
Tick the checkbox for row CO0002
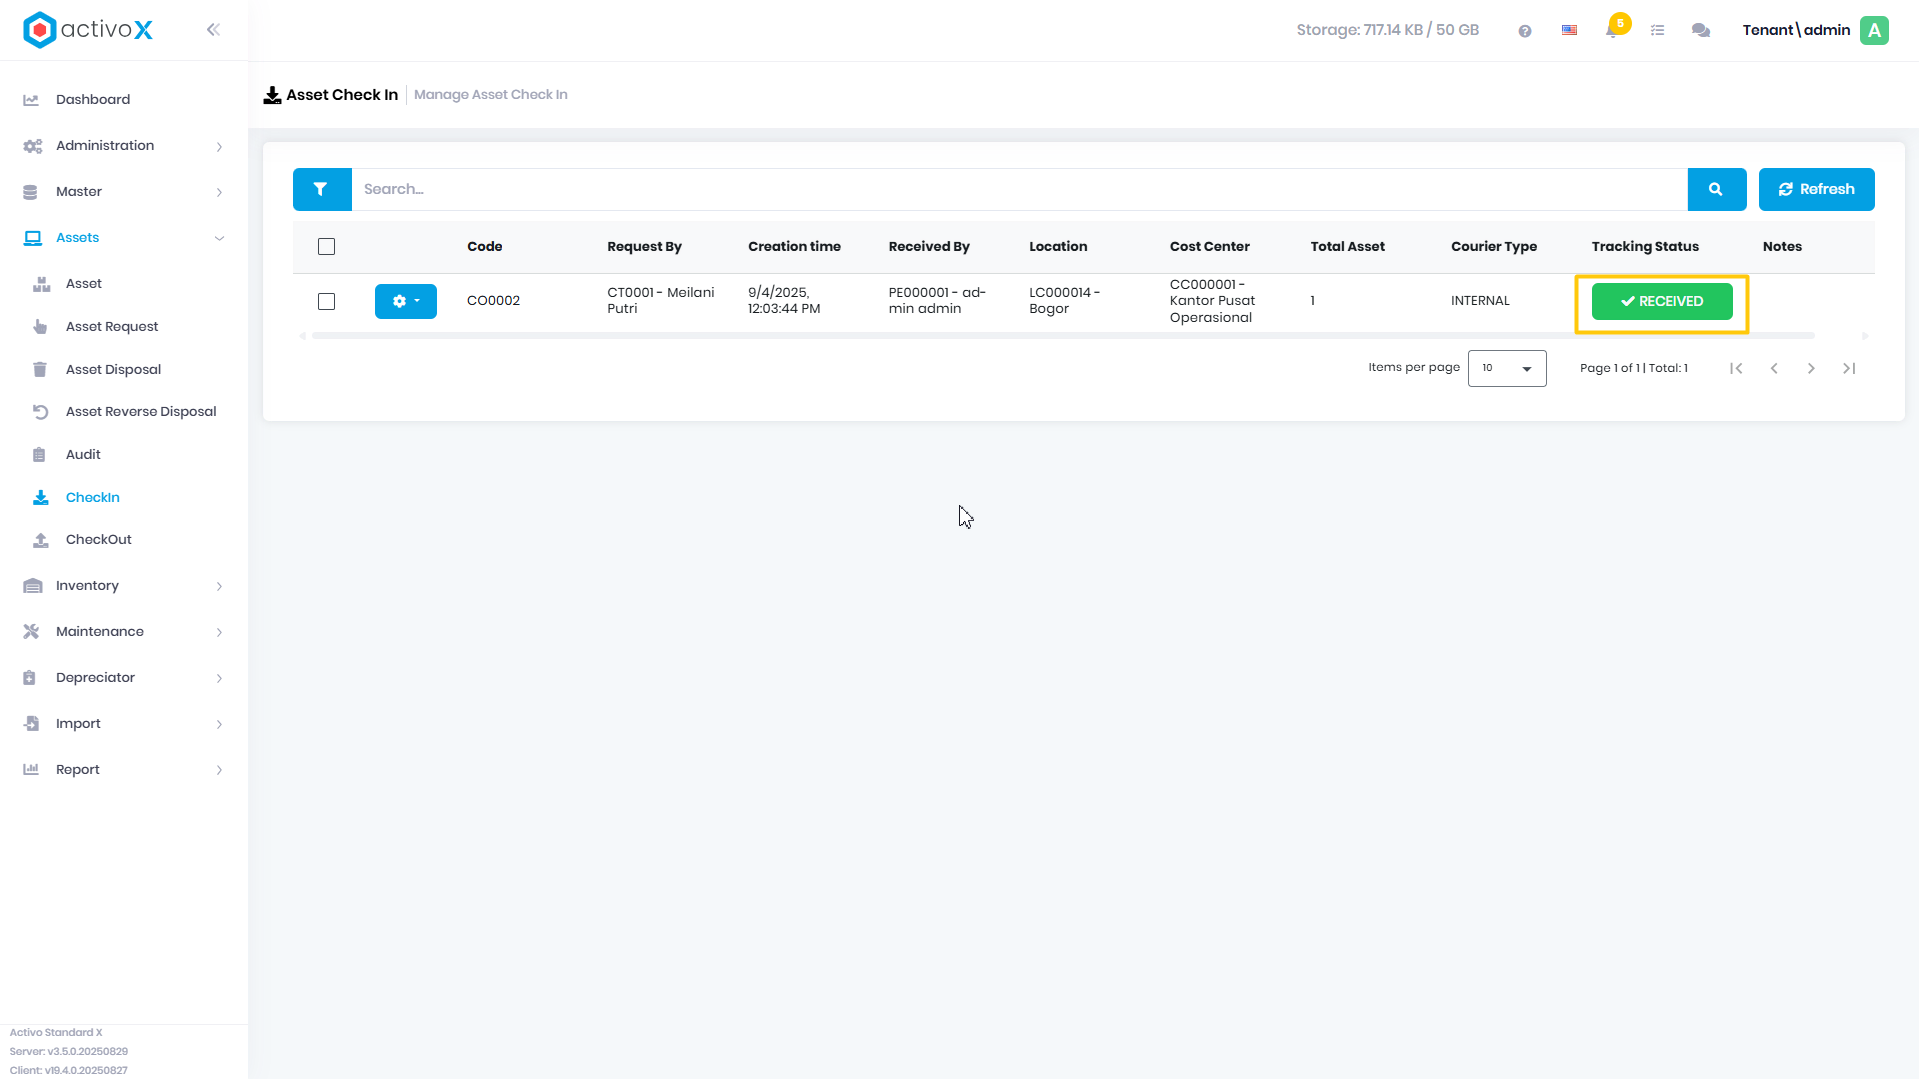coord(326,301)
